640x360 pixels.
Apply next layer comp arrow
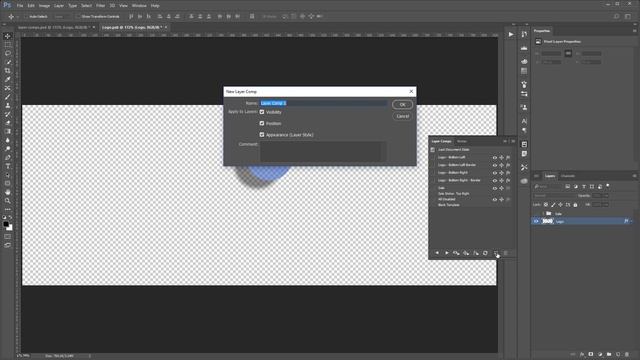[x=447, y=253]
